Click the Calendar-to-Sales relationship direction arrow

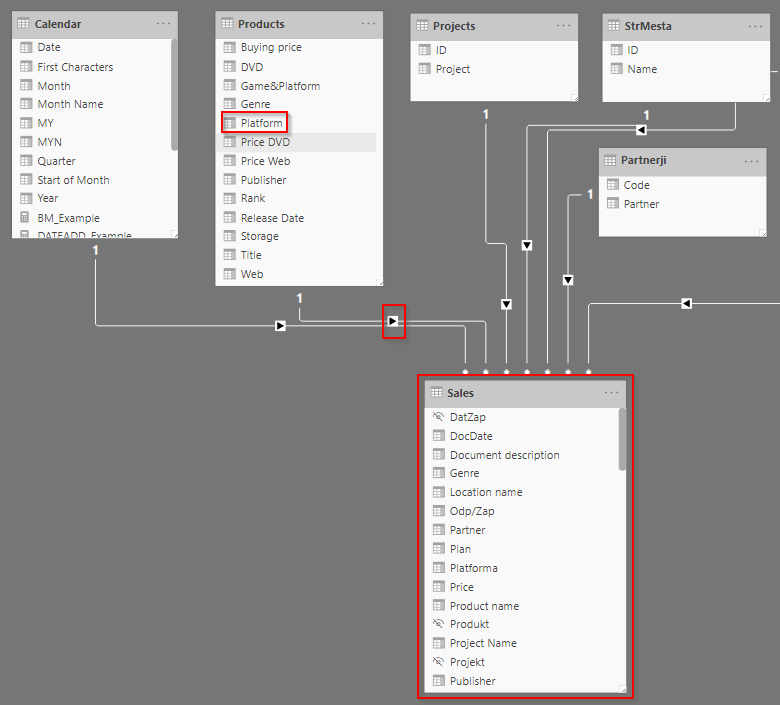point(280,325)
